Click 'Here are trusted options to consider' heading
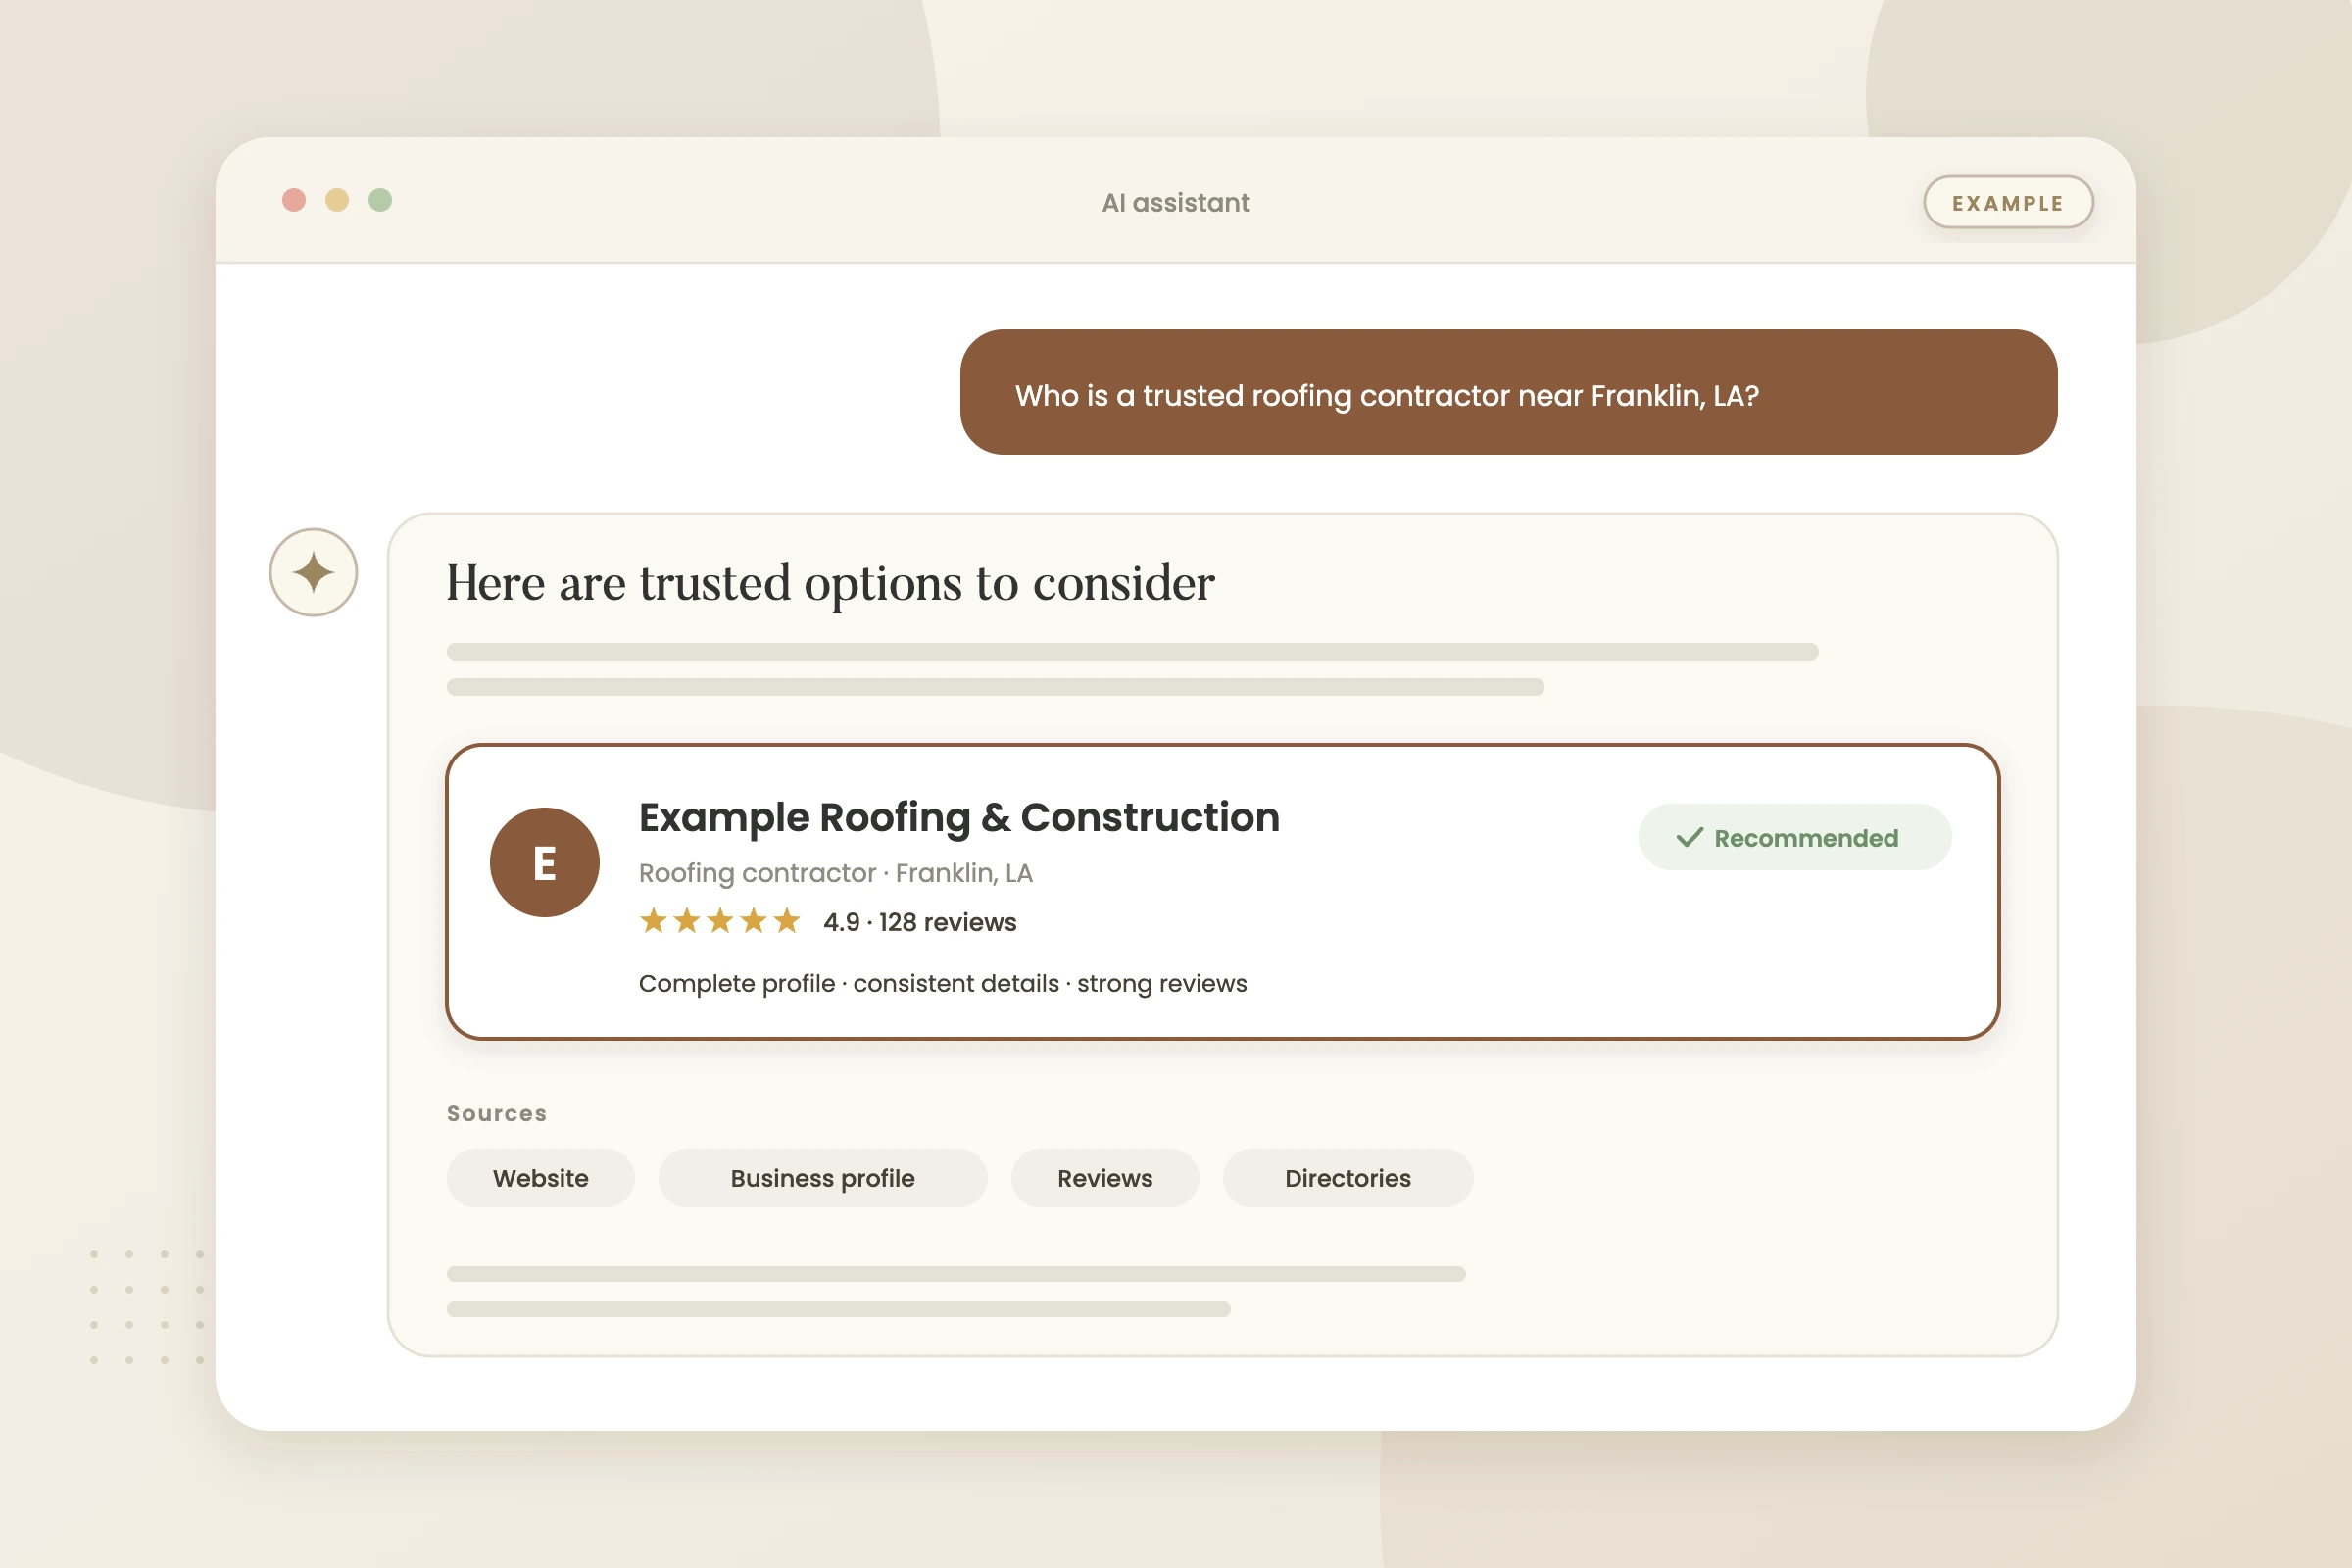2352x1568 pixels. (x=830, y=583)
